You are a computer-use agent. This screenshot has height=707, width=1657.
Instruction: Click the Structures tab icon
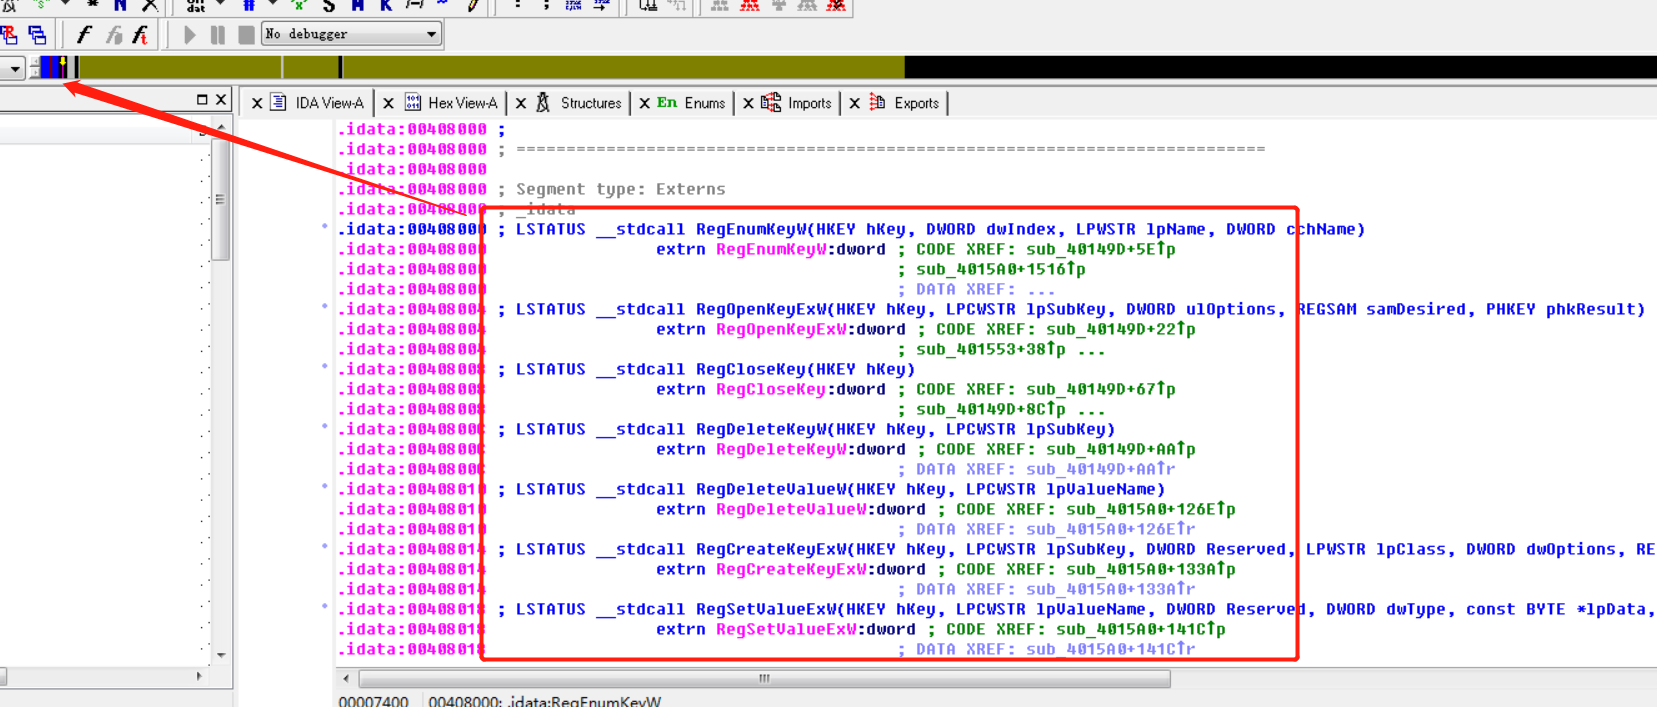[x=543, y=102]
